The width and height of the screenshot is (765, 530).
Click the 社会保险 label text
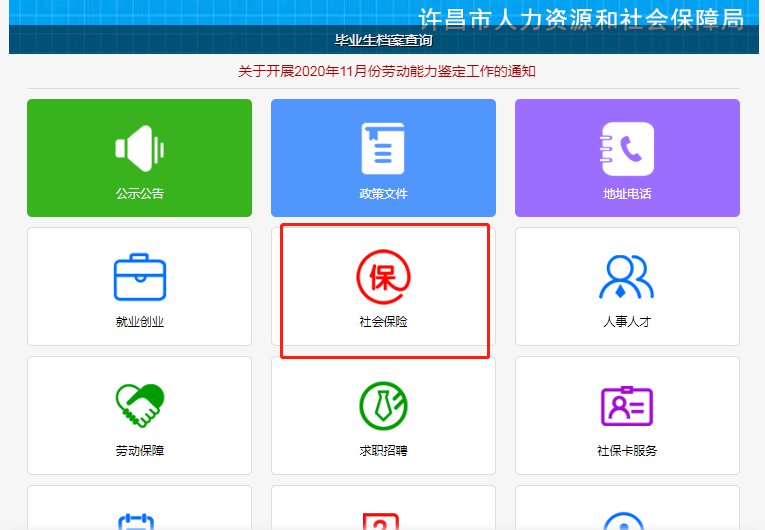383,322
